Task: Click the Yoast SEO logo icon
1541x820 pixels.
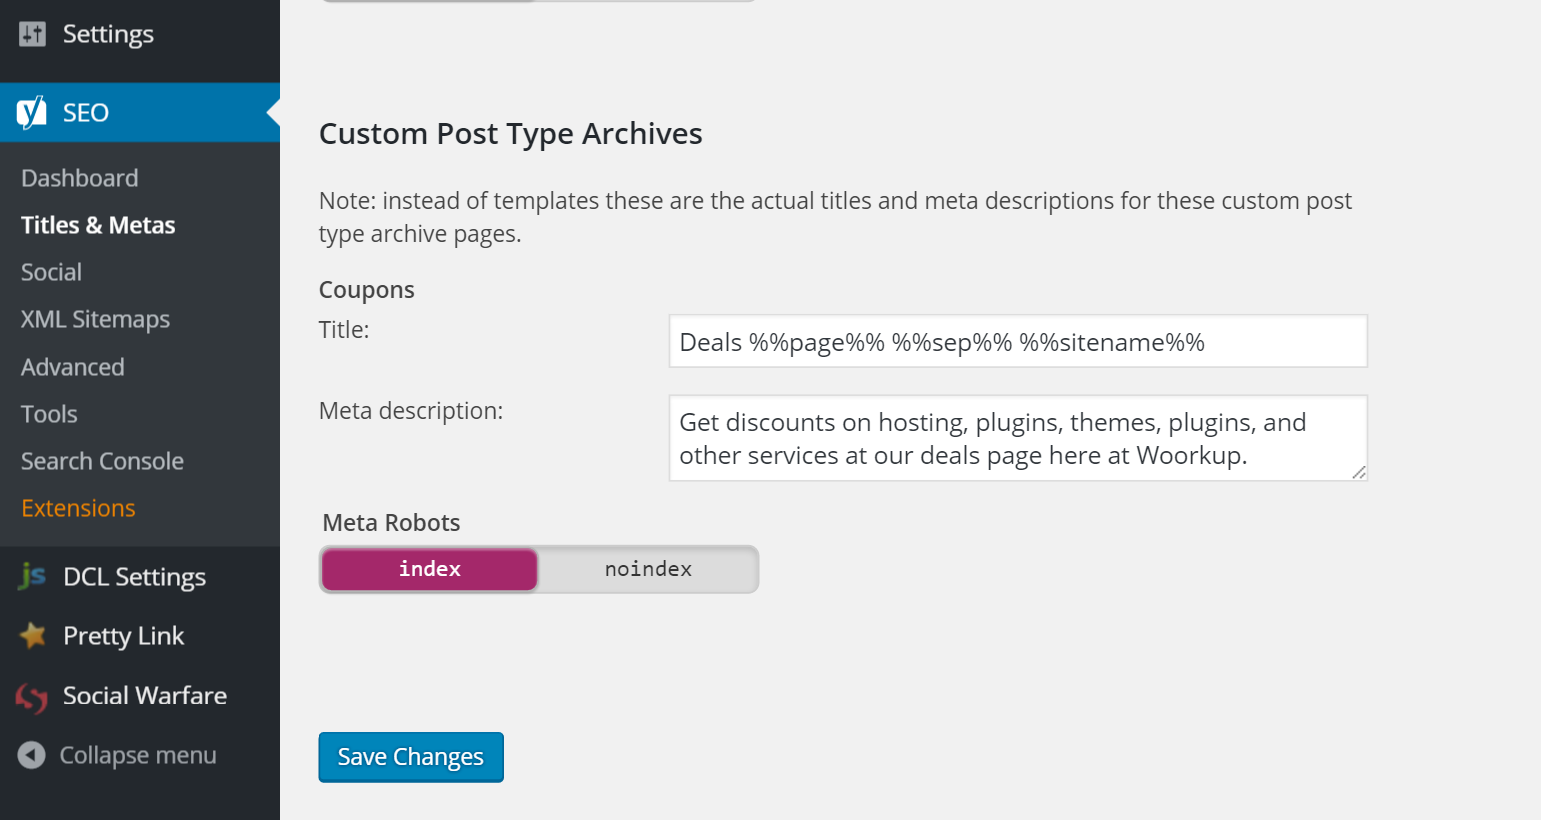Action: pyautogui.click(x=32, y=112)
